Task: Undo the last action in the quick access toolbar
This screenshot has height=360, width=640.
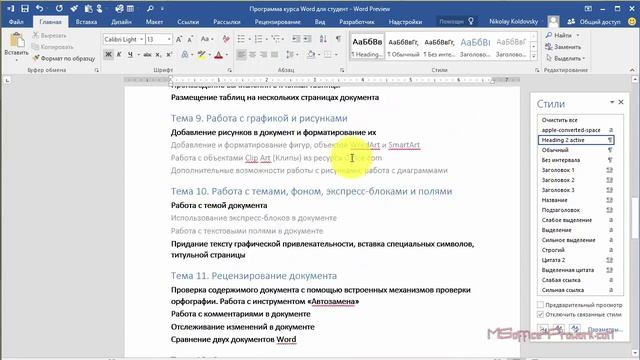Action: pos(40,9)
